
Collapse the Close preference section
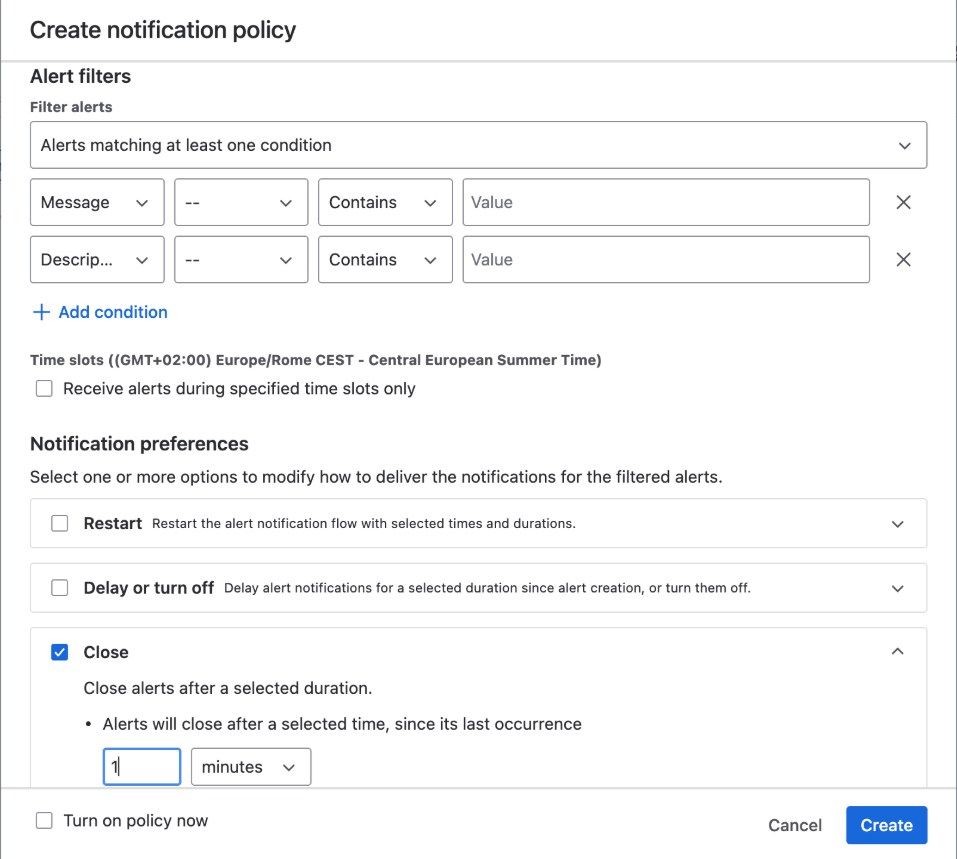click(x=897, y=651)
